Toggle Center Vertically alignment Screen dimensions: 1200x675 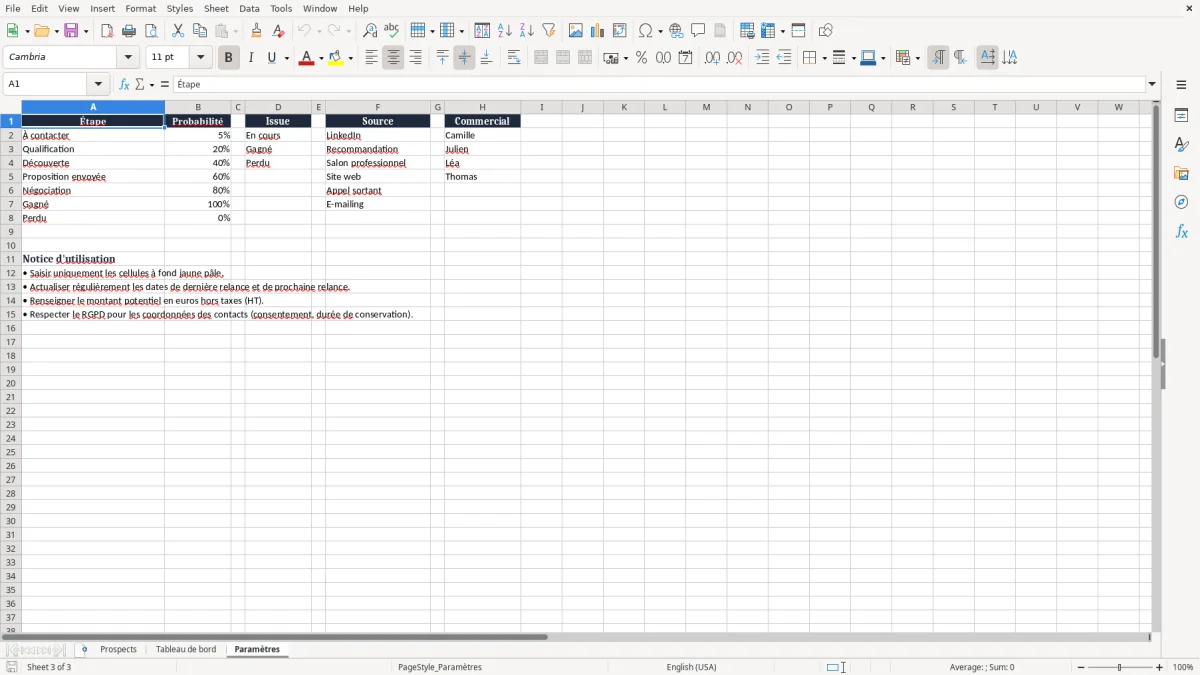pyautogui.click(x=464, y=58)
